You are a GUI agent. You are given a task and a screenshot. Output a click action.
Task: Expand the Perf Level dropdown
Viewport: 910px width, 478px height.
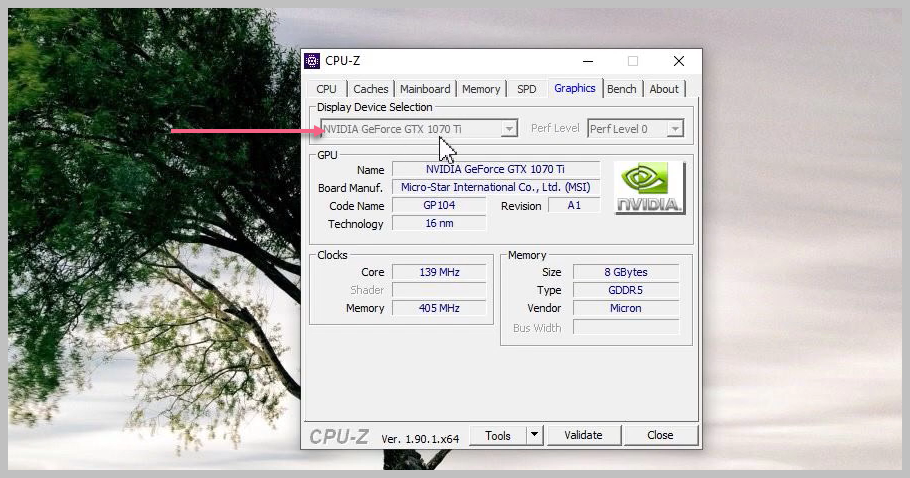[674, 129]
